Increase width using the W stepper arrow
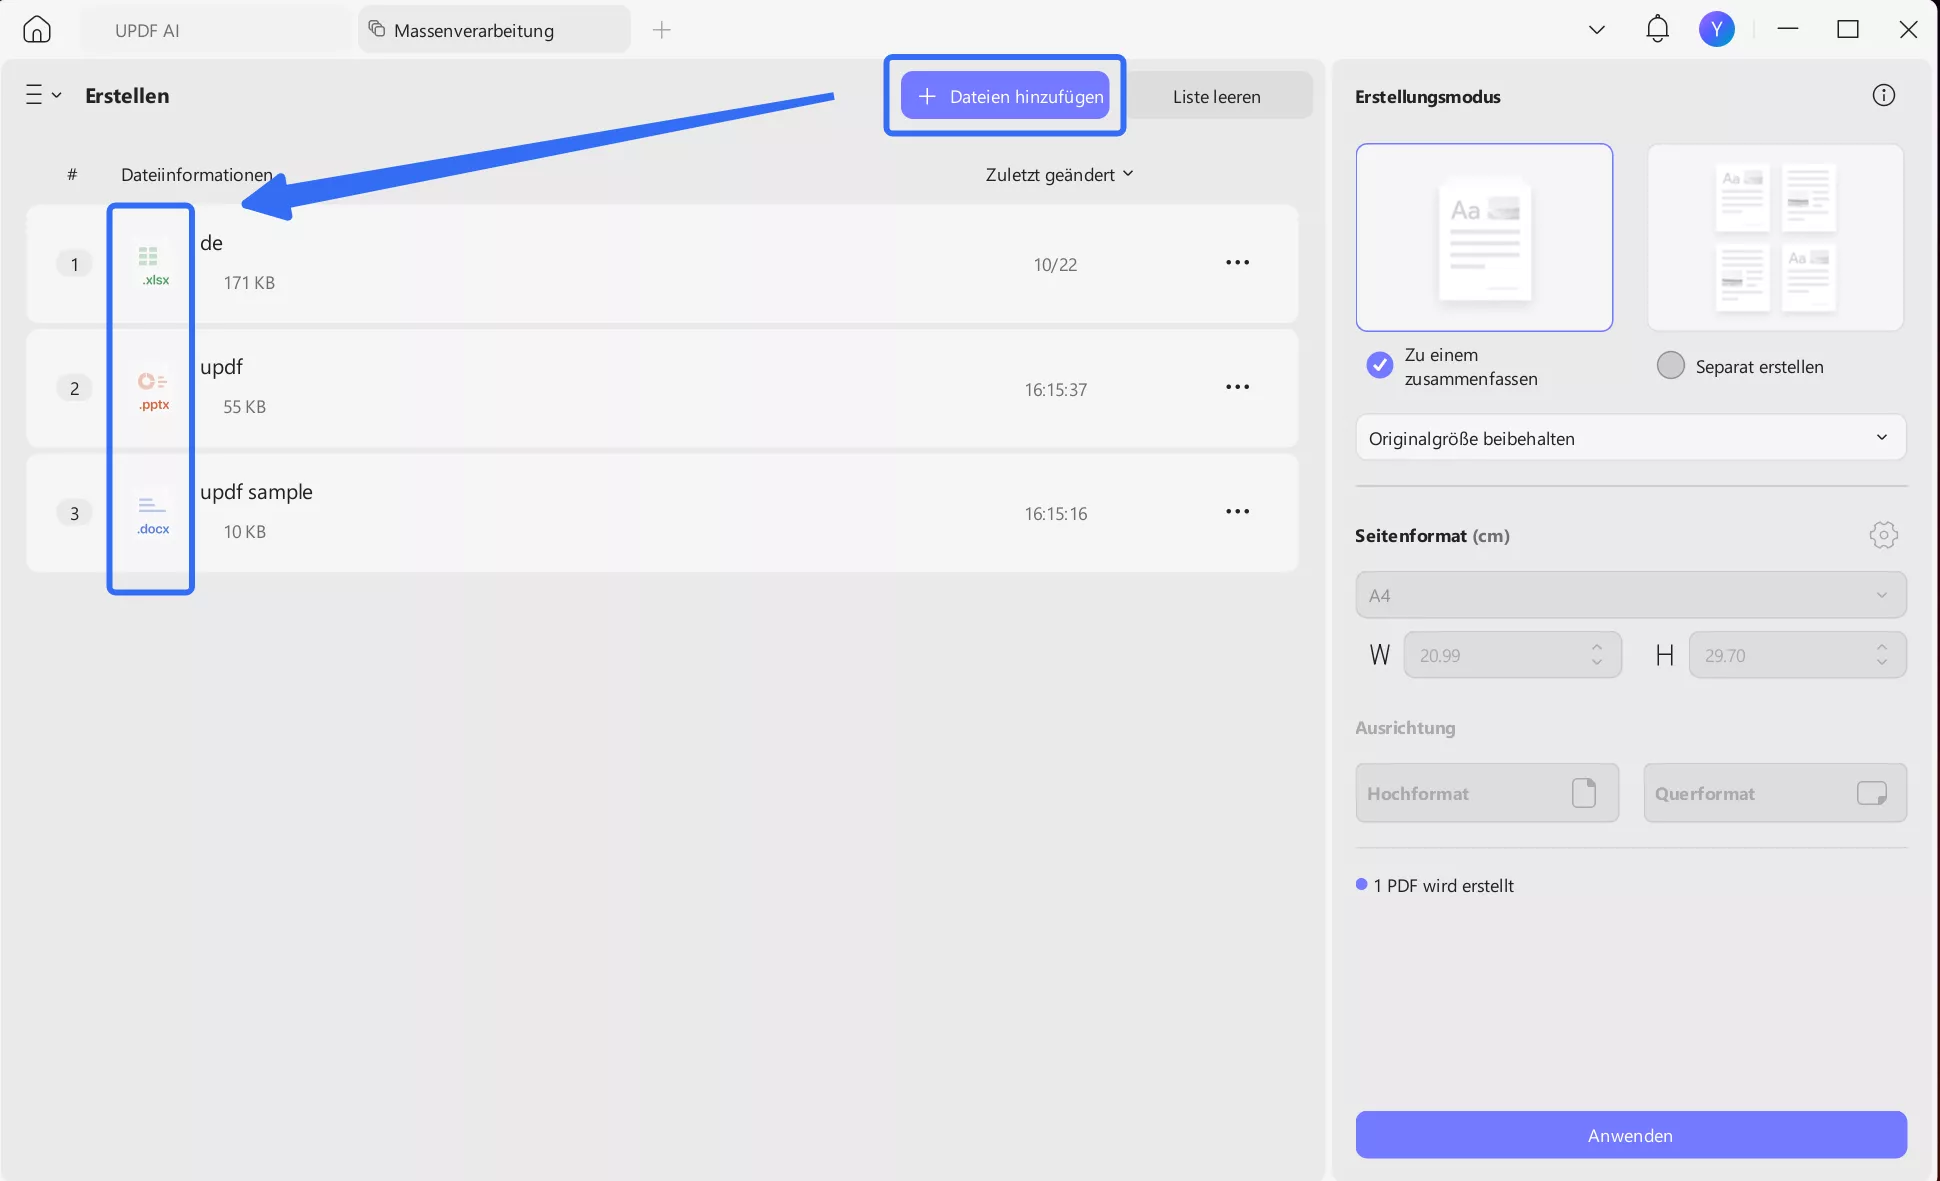The width and height of the screenshot is (1940, 1181). [1596, 648]
